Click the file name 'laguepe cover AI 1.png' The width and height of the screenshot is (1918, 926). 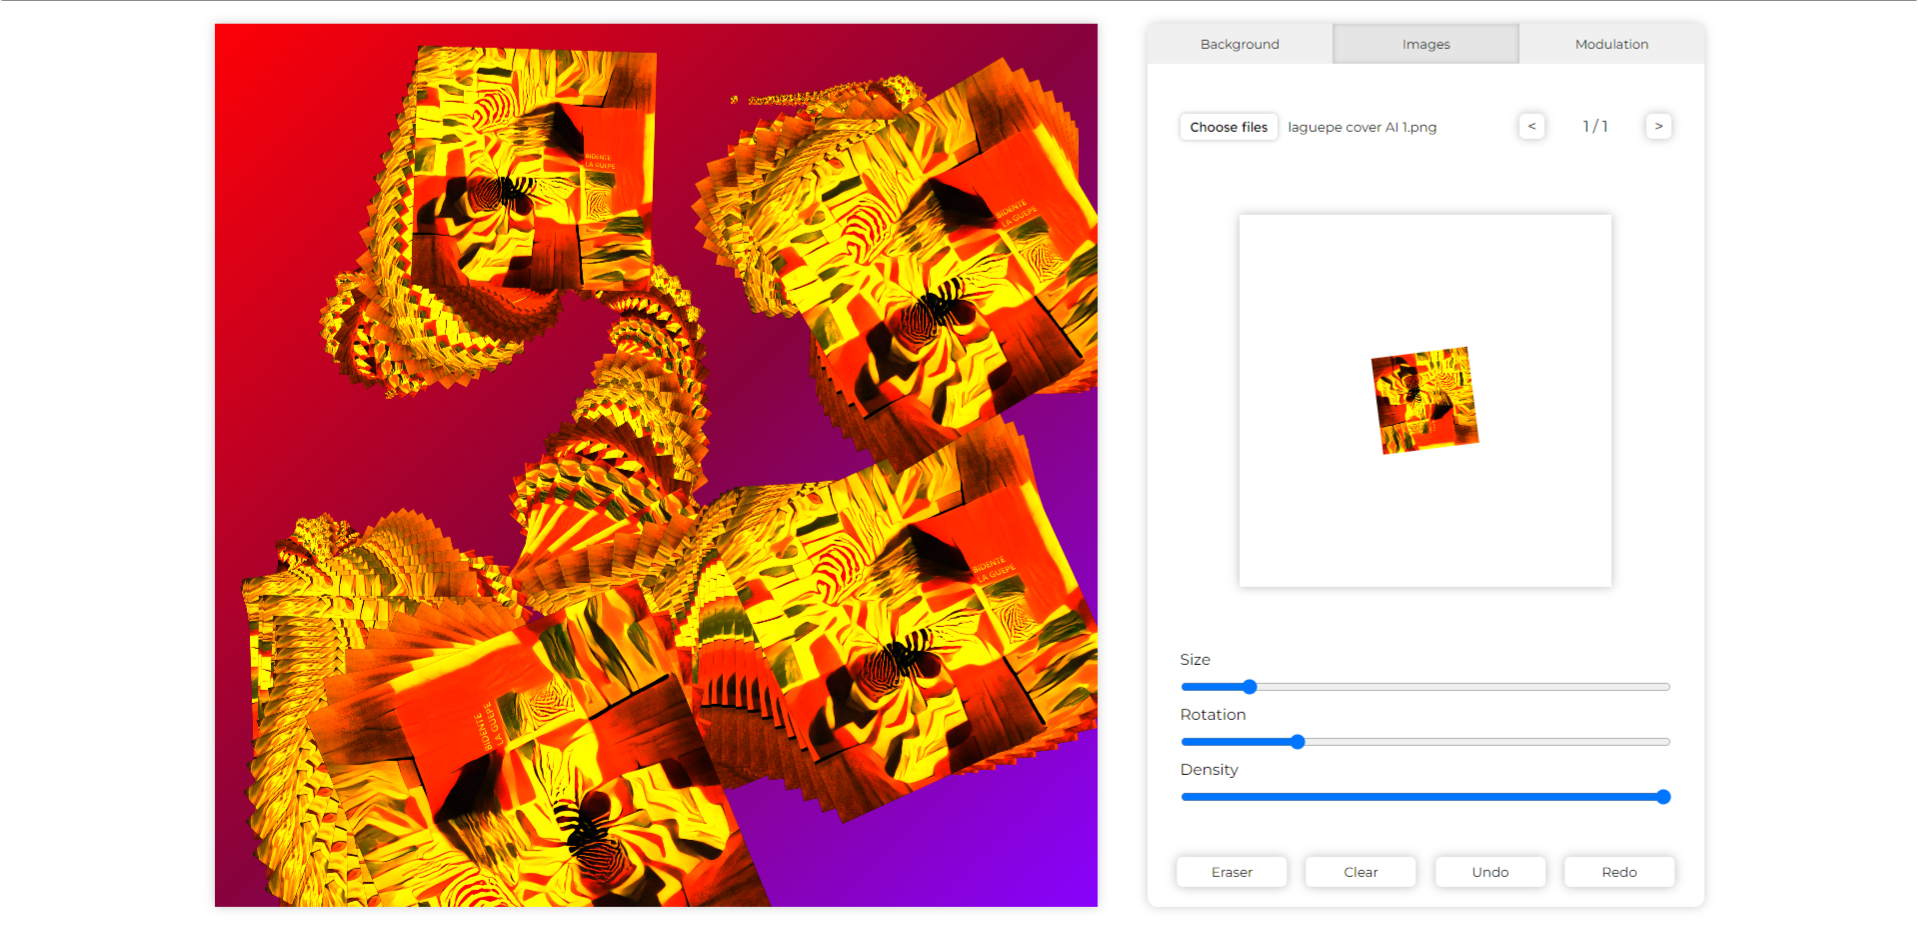point(1362,127)
